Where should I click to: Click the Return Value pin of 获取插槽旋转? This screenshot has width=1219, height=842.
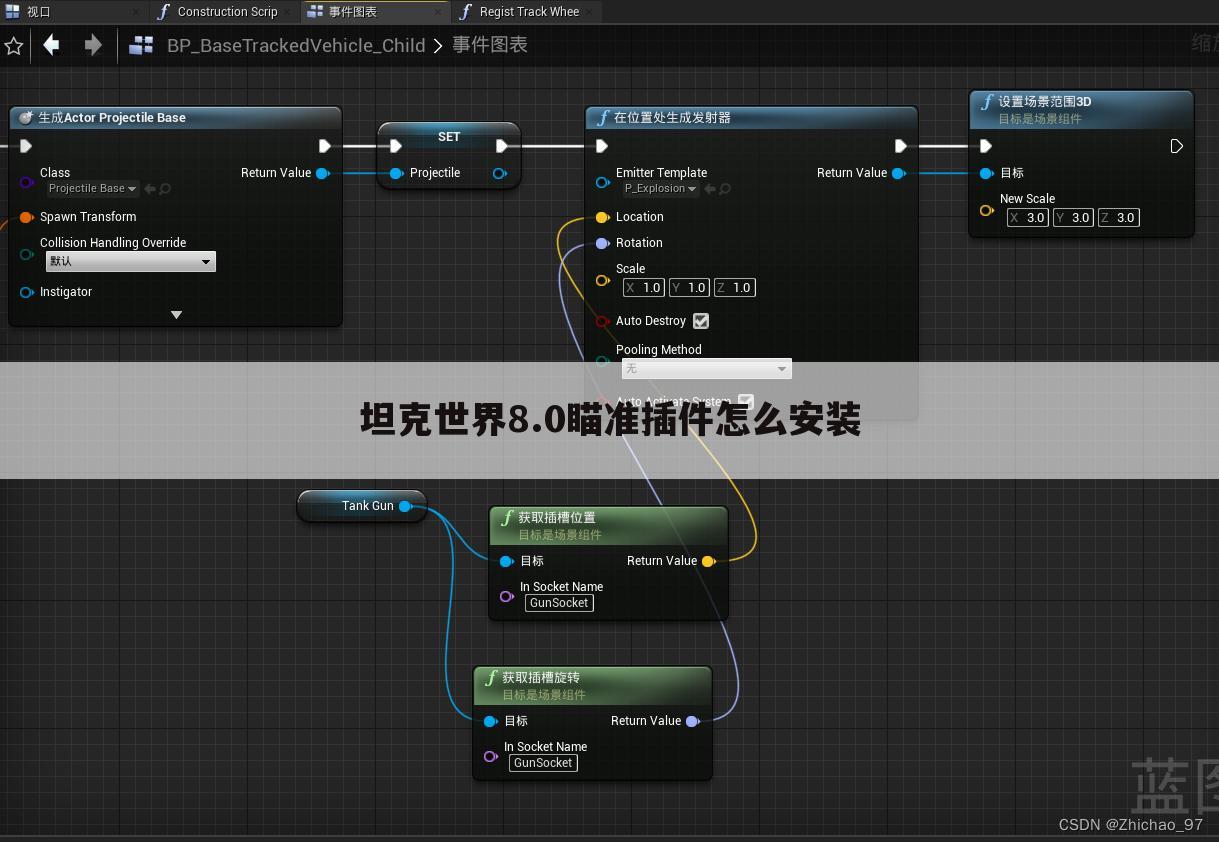pos(692,721)
